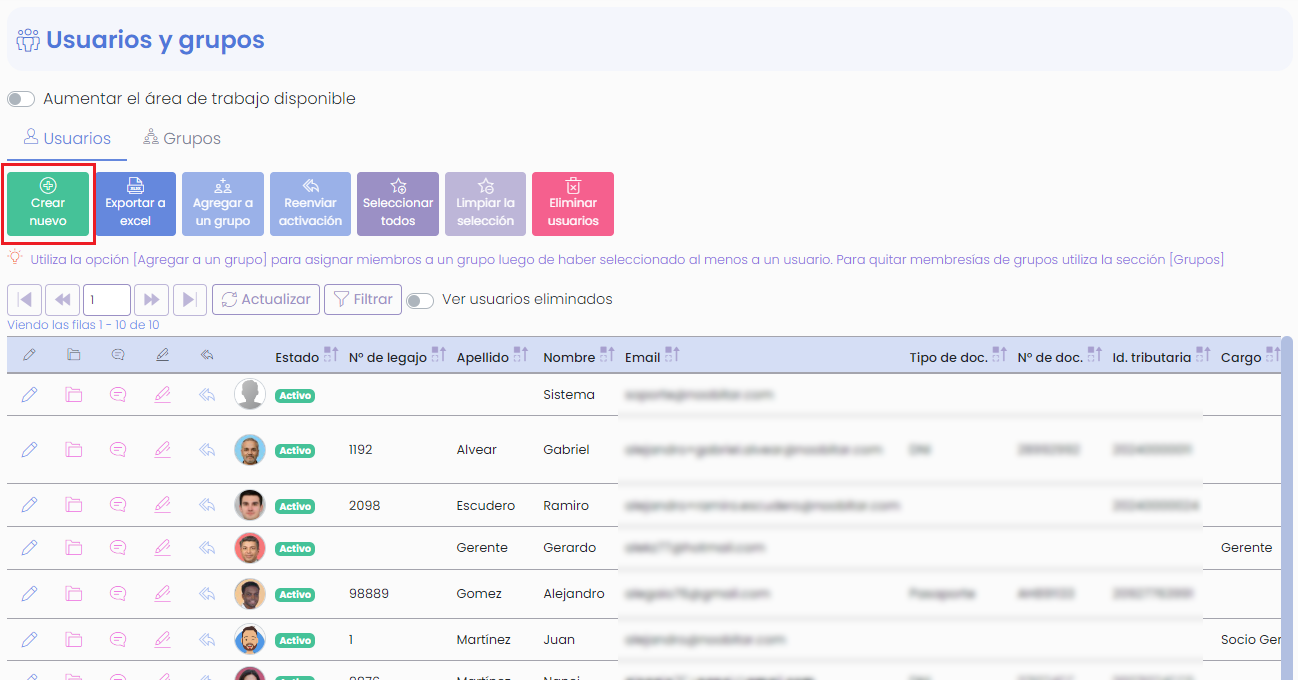Sort by Nº de legajo column

pos(438,356)
